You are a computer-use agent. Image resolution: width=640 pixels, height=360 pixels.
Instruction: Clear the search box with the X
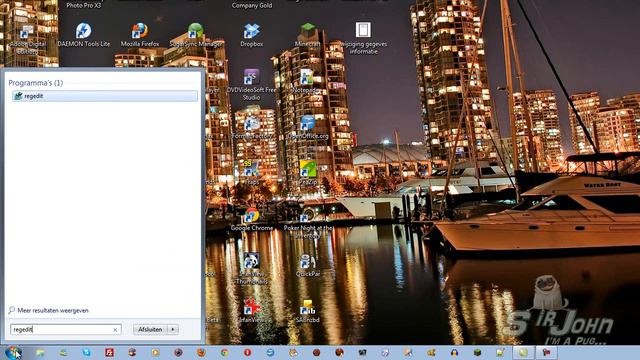click(x=115, y=330)
